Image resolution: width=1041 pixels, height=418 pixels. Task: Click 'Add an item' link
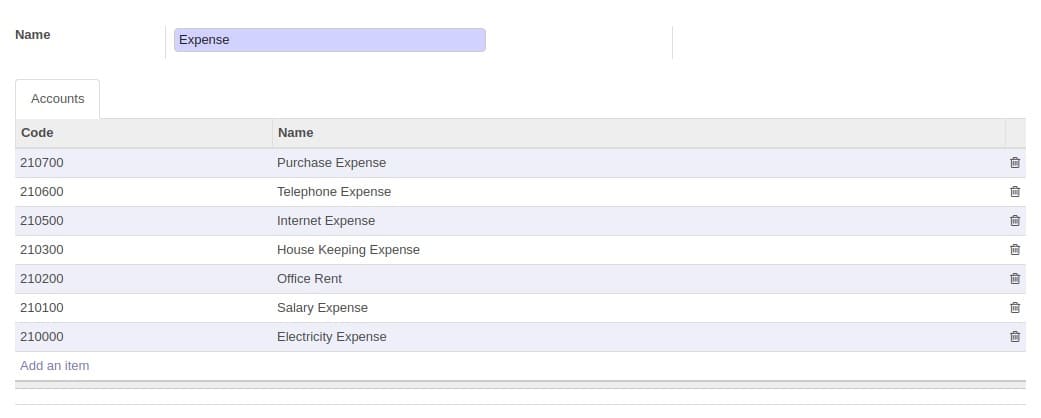point(54,366)
